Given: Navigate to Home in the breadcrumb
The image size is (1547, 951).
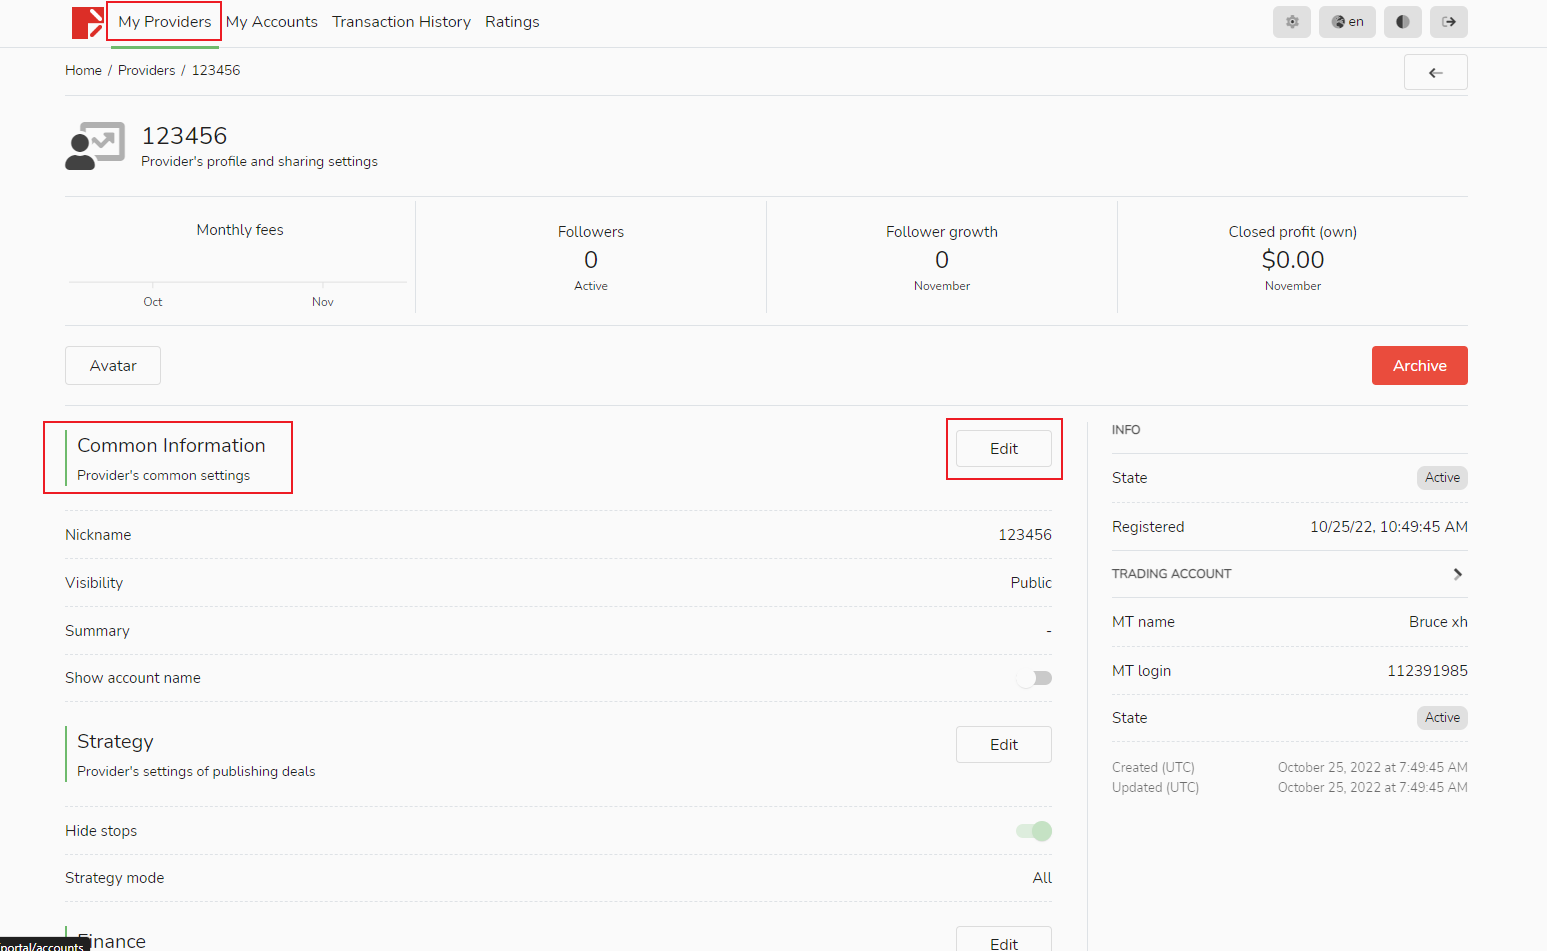Looking at the screenshot, I should click(83, 71).
